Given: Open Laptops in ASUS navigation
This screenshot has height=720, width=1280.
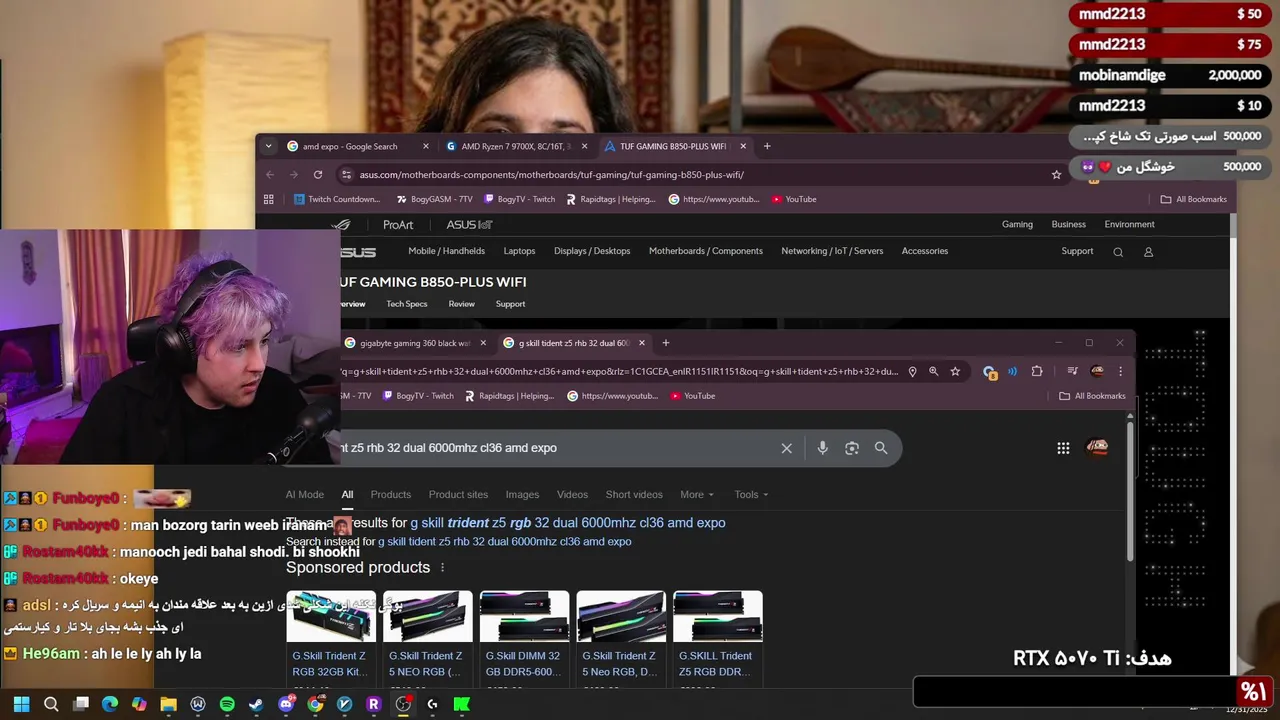Looking at the screenshot, I should click(x=519, y=251).
